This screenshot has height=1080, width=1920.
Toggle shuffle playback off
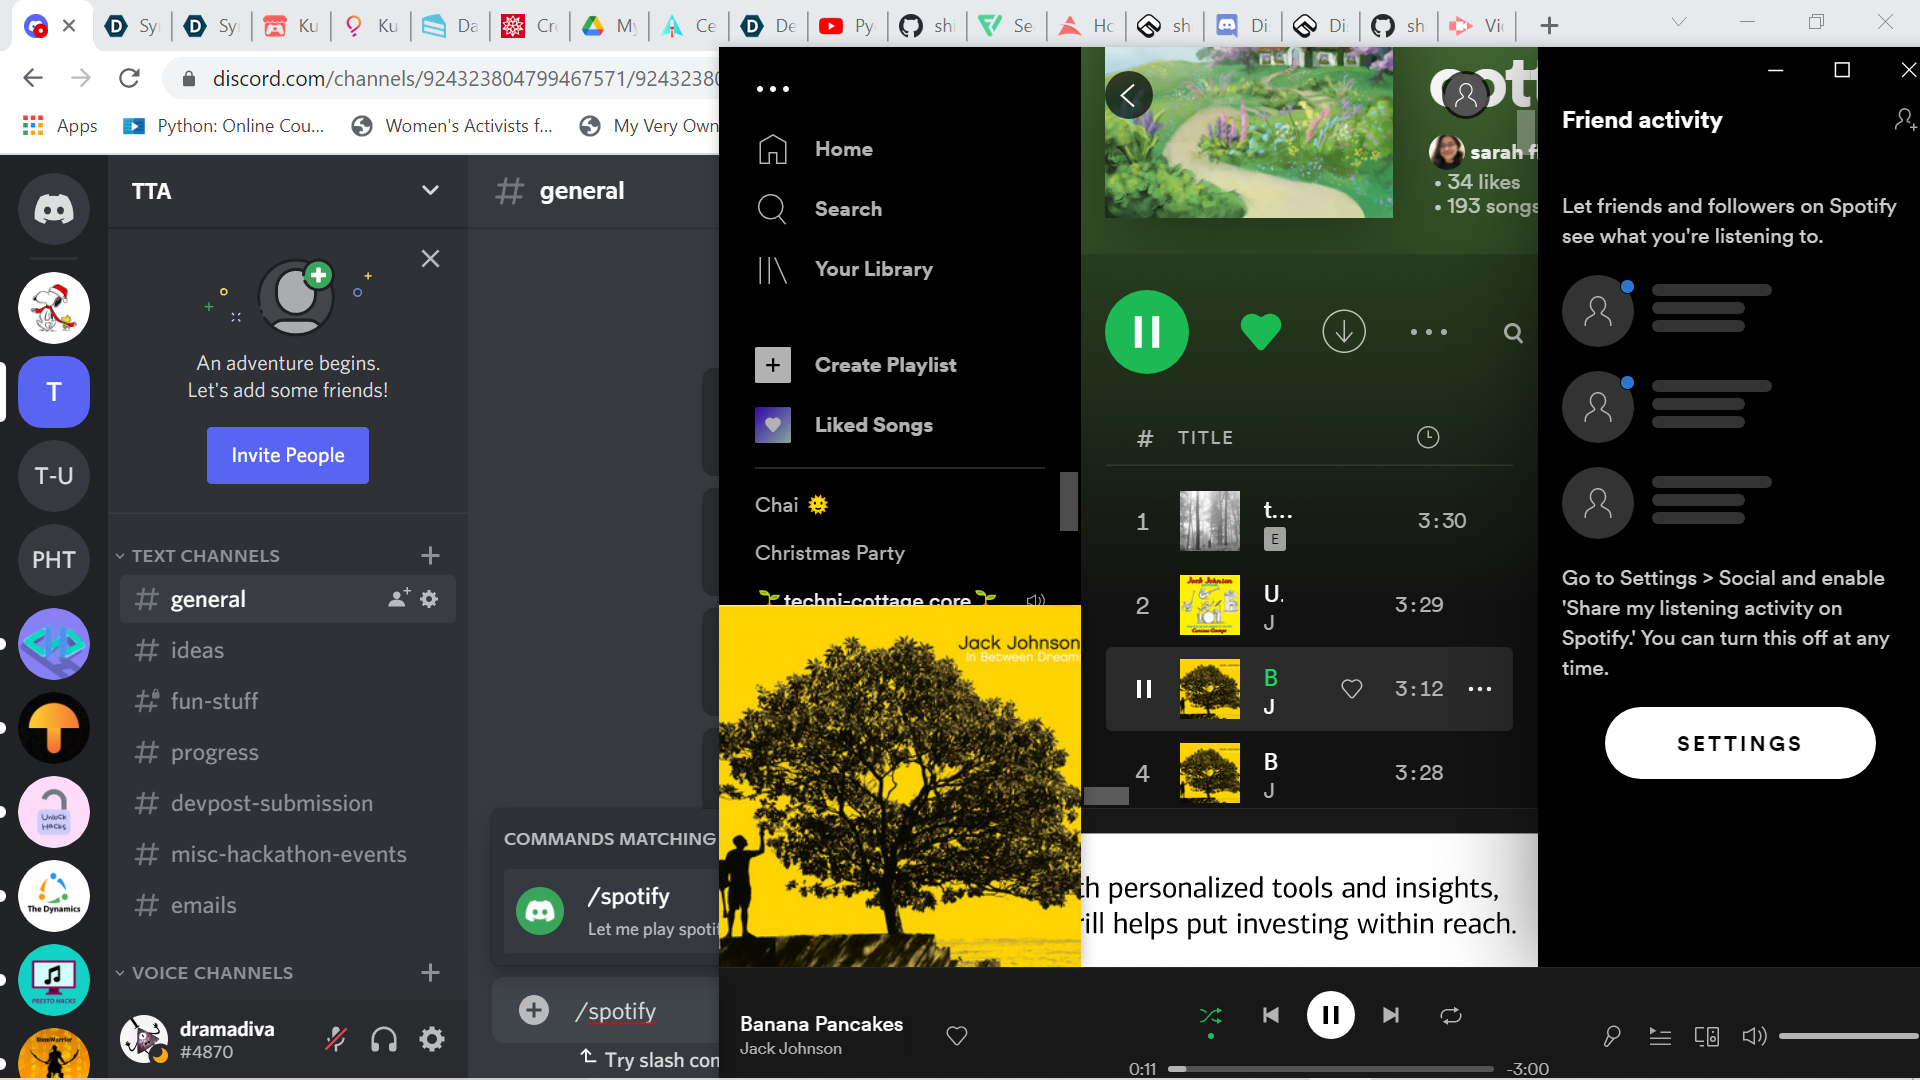pos(1210,1016)
